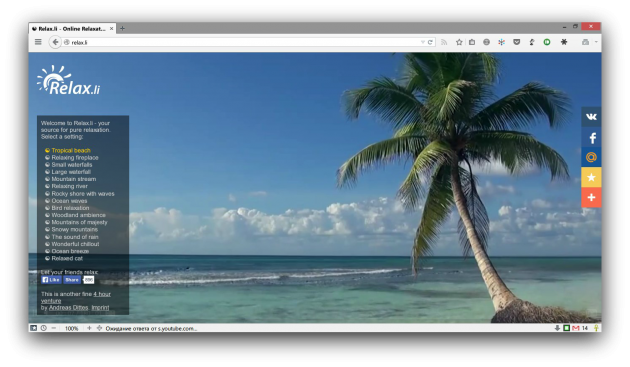Image resolution: width=630 pixels, height=367 pixels.
Task: Click the black asterisk extension icon
Action: pyautogui.click(x=564, y=42)
